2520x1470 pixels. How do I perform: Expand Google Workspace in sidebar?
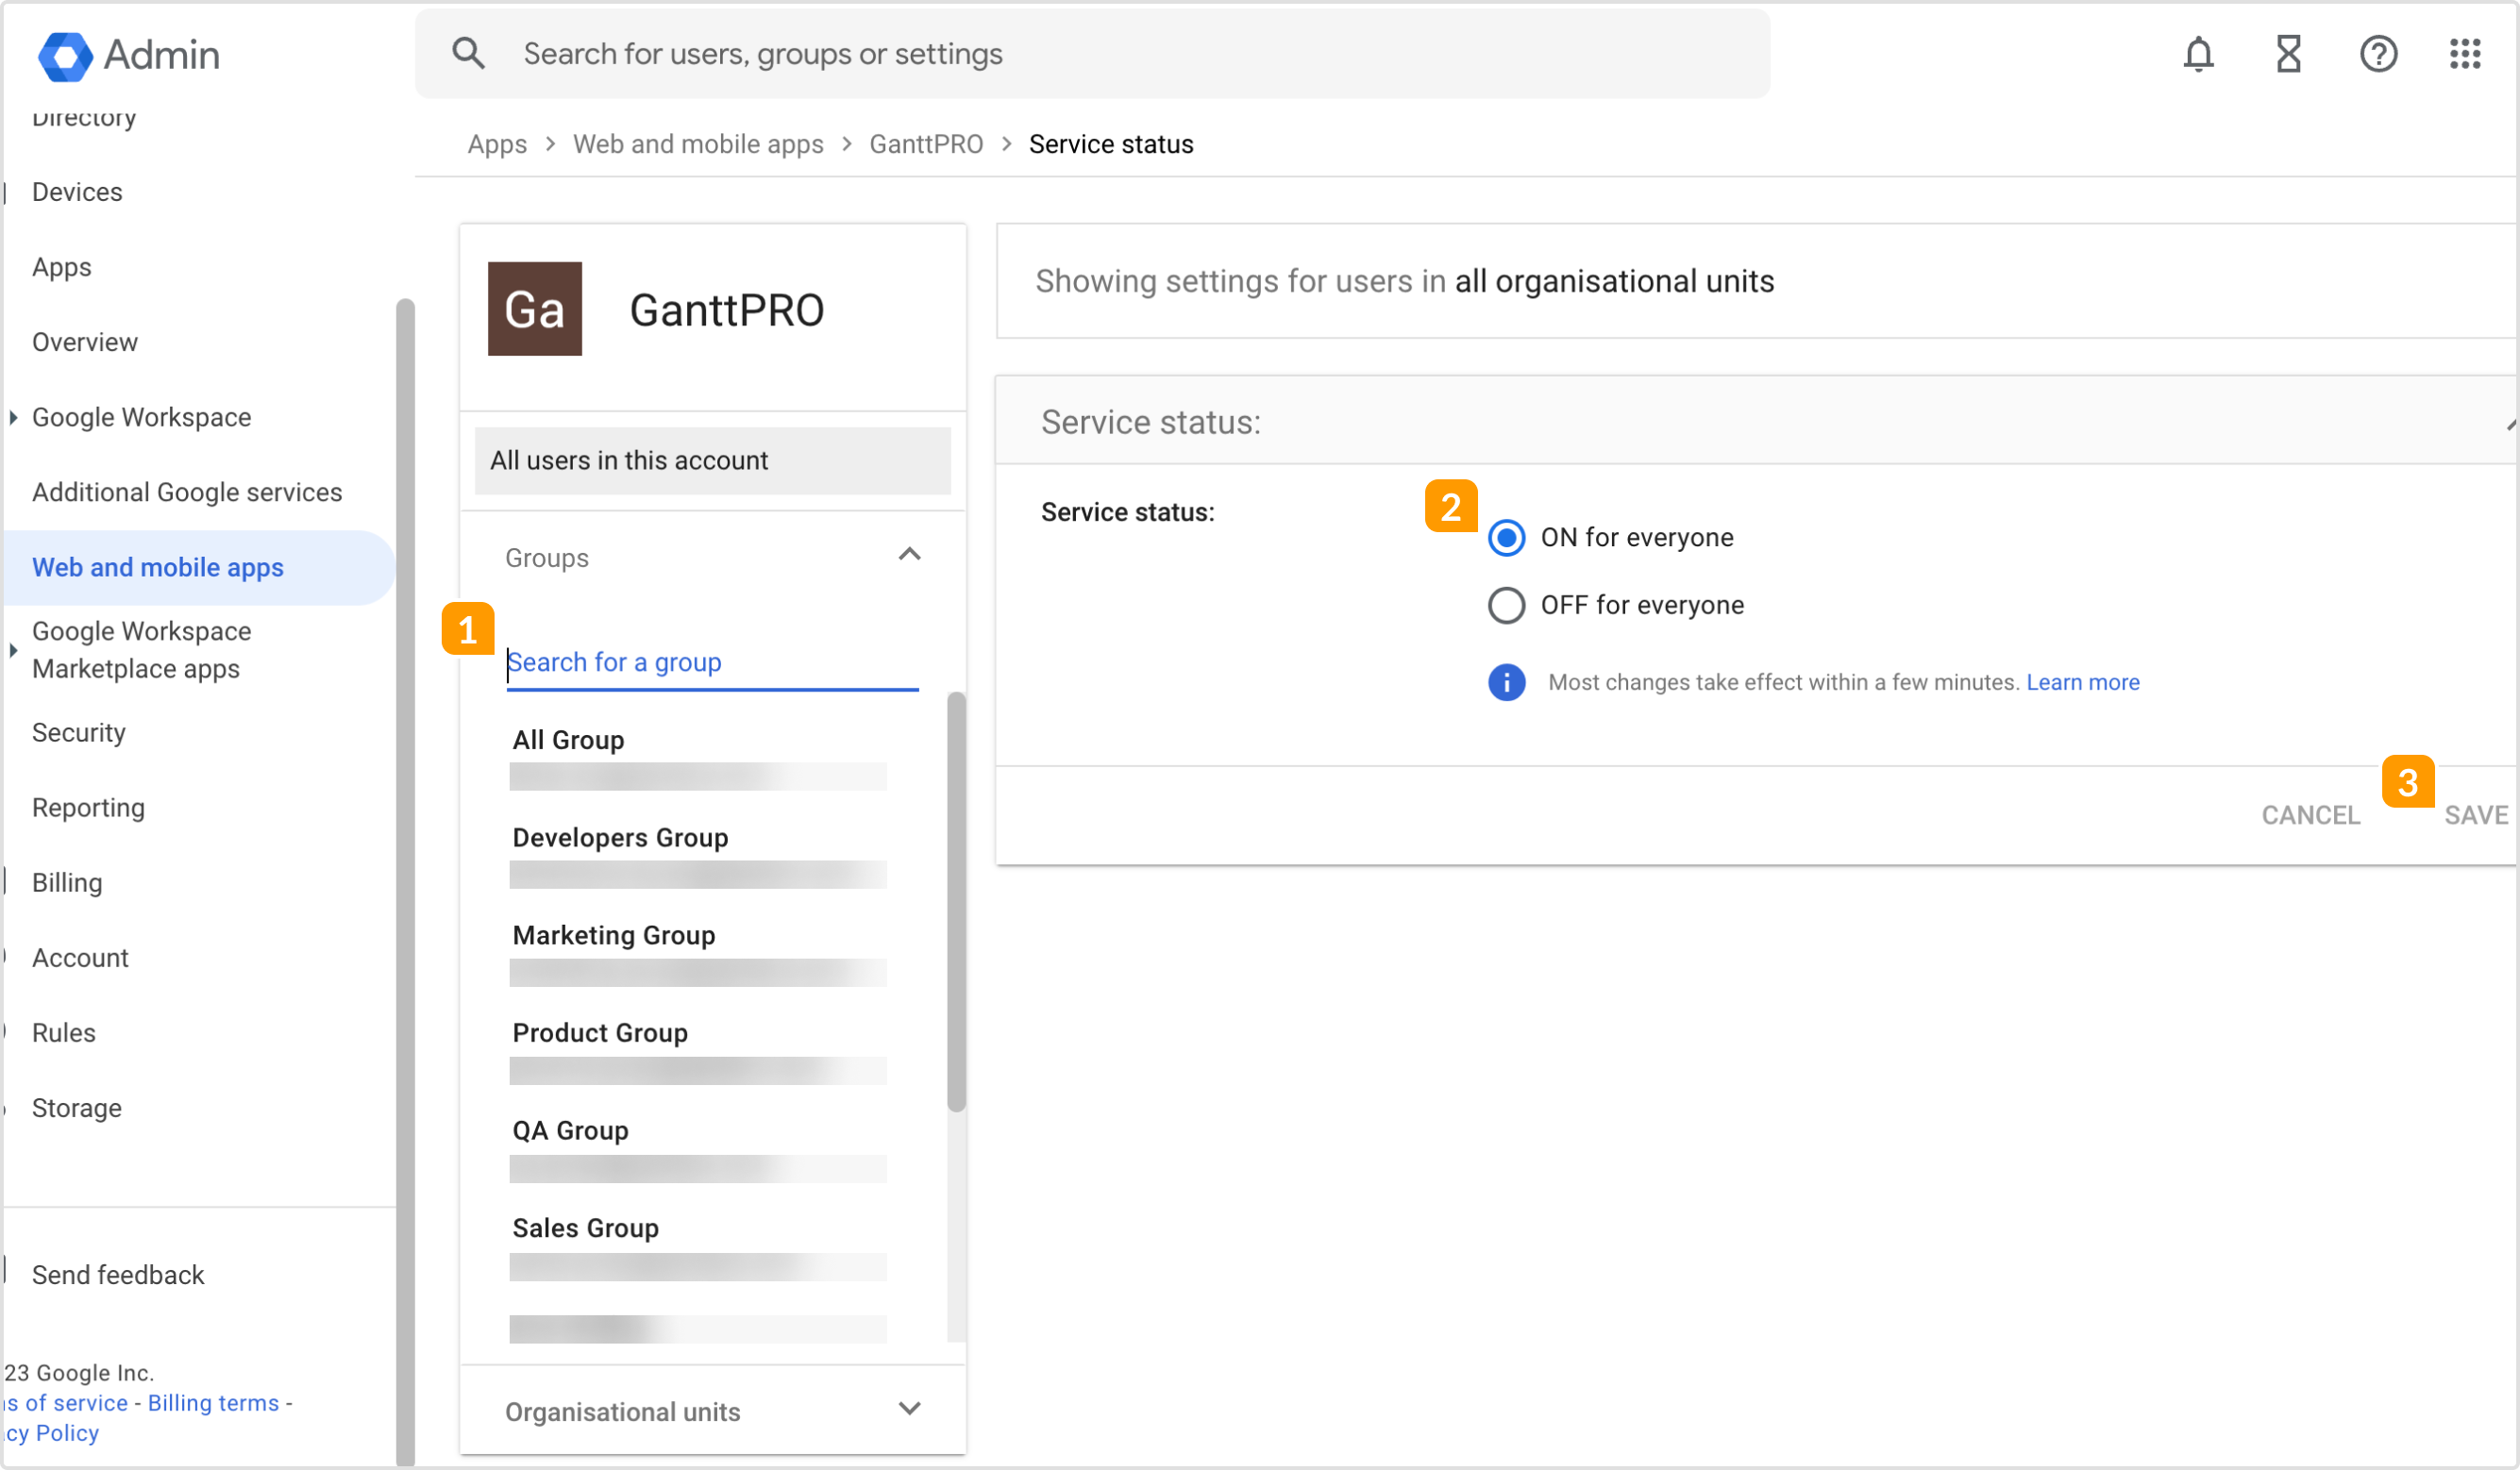[13, 417]
